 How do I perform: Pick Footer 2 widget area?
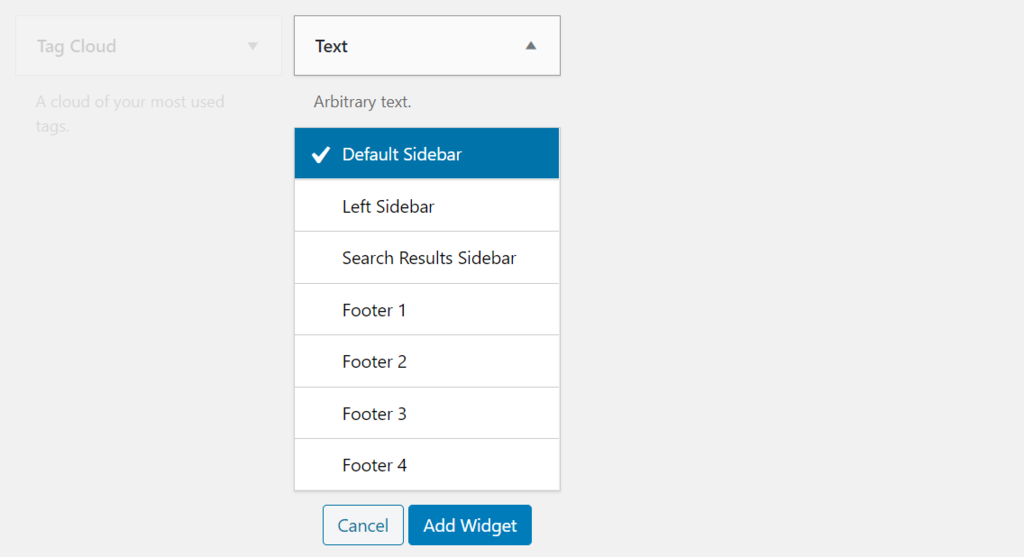point(374,362)
